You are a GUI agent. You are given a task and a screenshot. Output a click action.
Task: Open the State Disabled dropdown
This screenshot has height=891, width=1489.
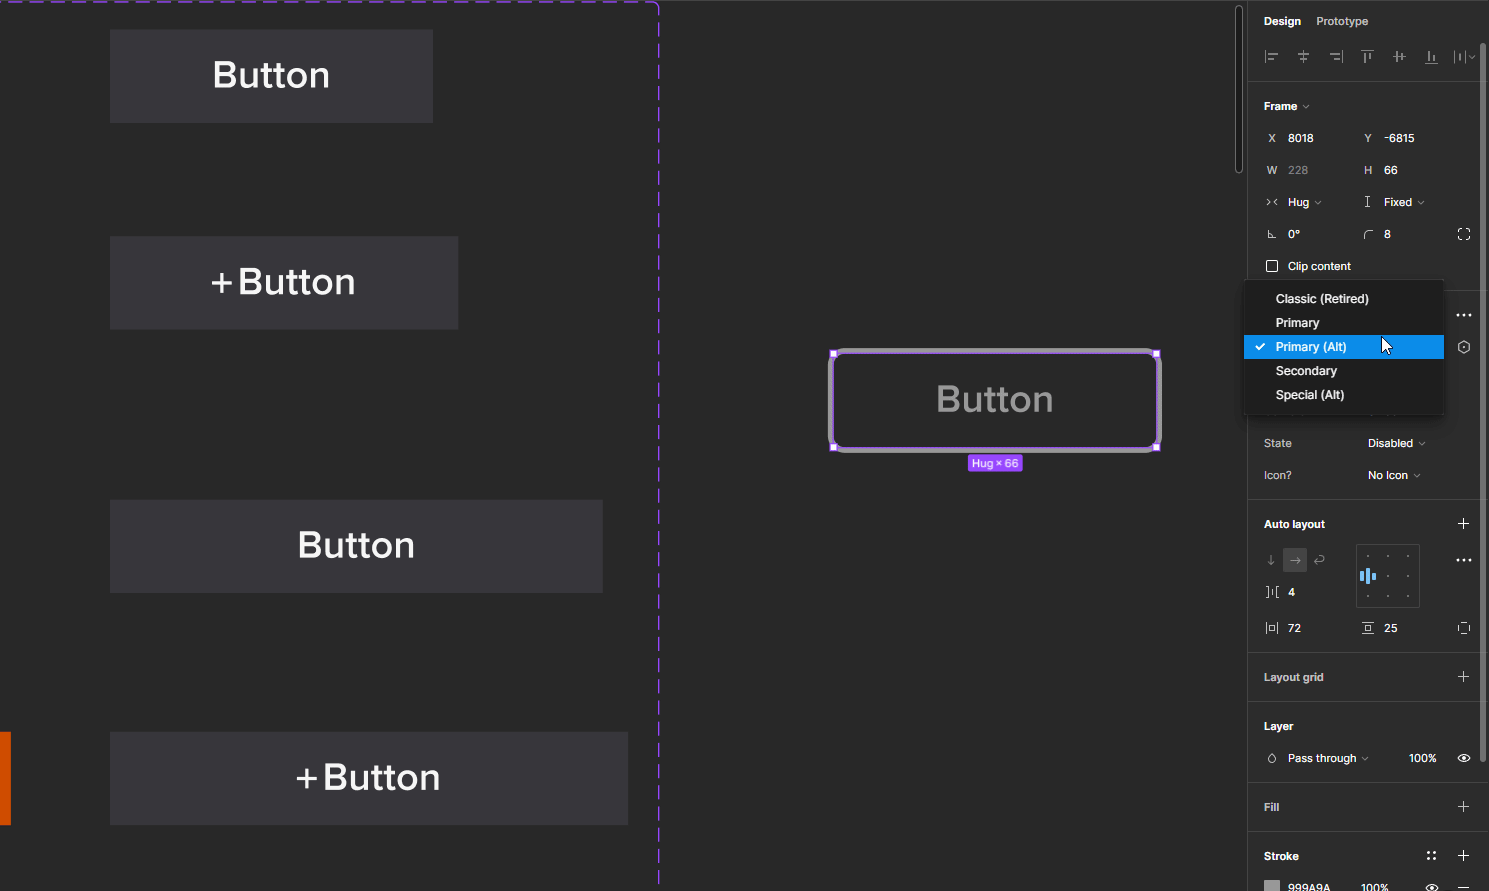(x=1396, y=443)
